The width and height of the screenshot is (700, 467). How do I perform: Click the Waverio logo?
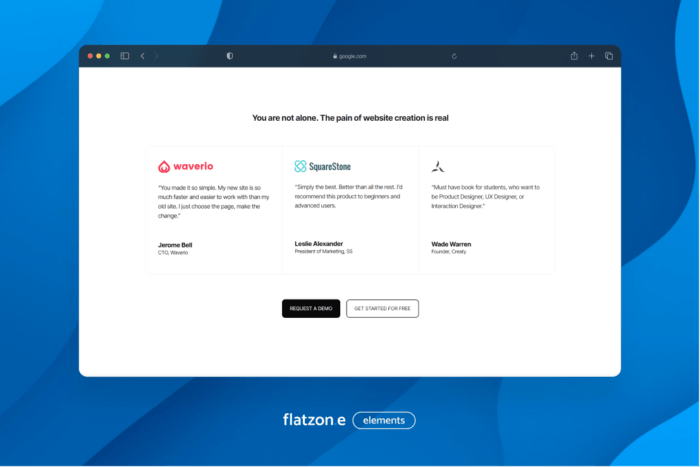coord(185,166)
